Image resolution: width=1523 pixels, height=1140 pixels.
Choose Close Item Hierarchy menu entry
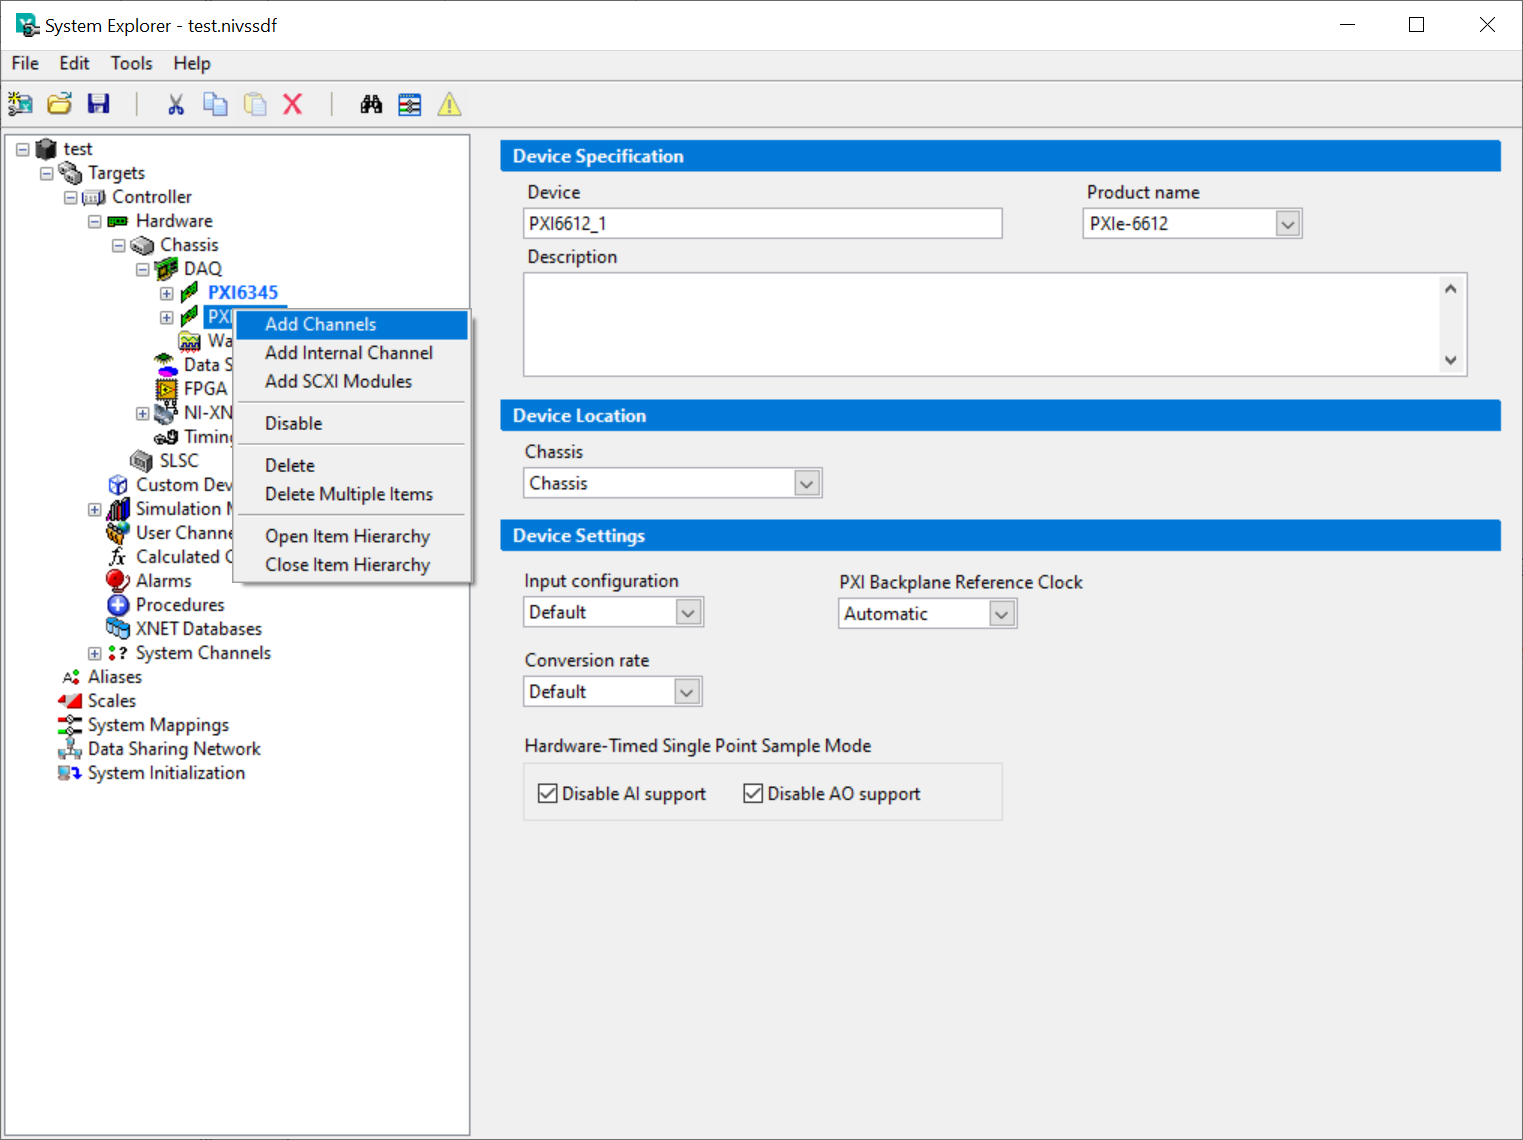coord(352,565)
